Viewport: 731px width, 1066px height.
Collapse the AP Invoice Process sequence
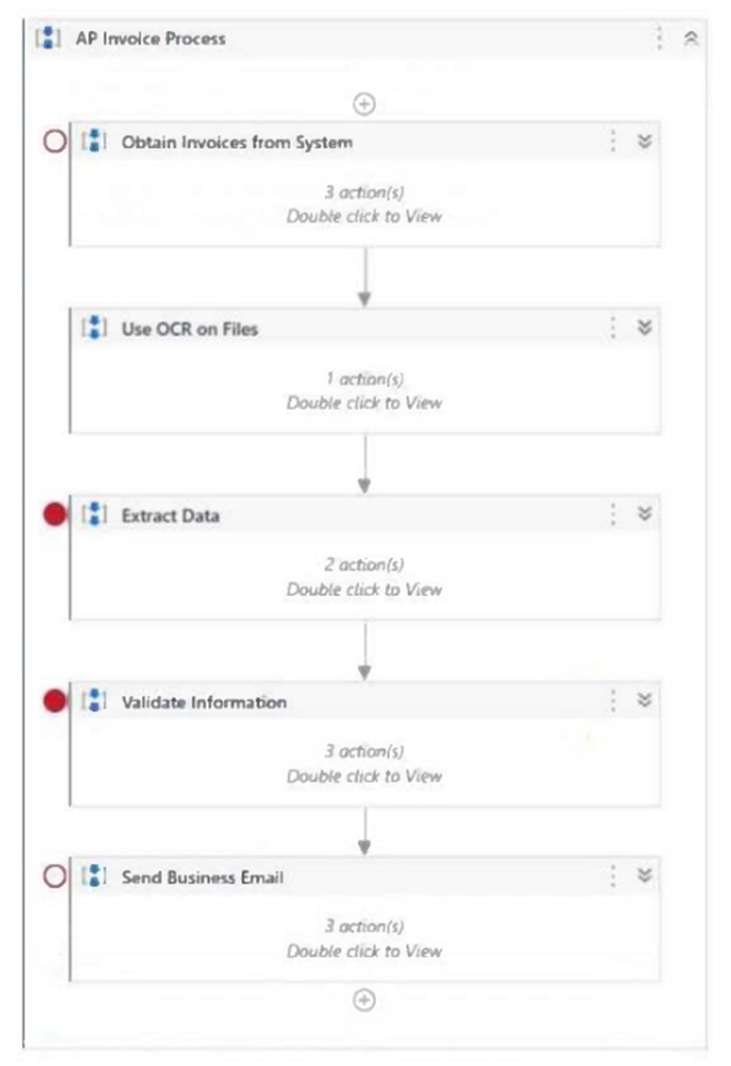690,39
